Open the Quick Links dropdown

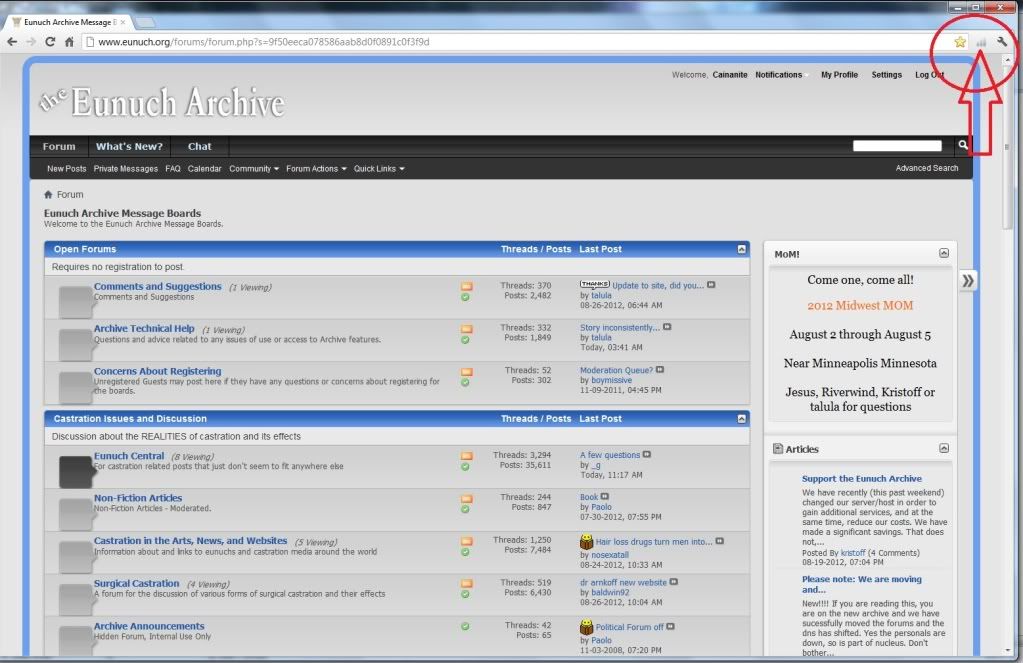tap(379, 169)
